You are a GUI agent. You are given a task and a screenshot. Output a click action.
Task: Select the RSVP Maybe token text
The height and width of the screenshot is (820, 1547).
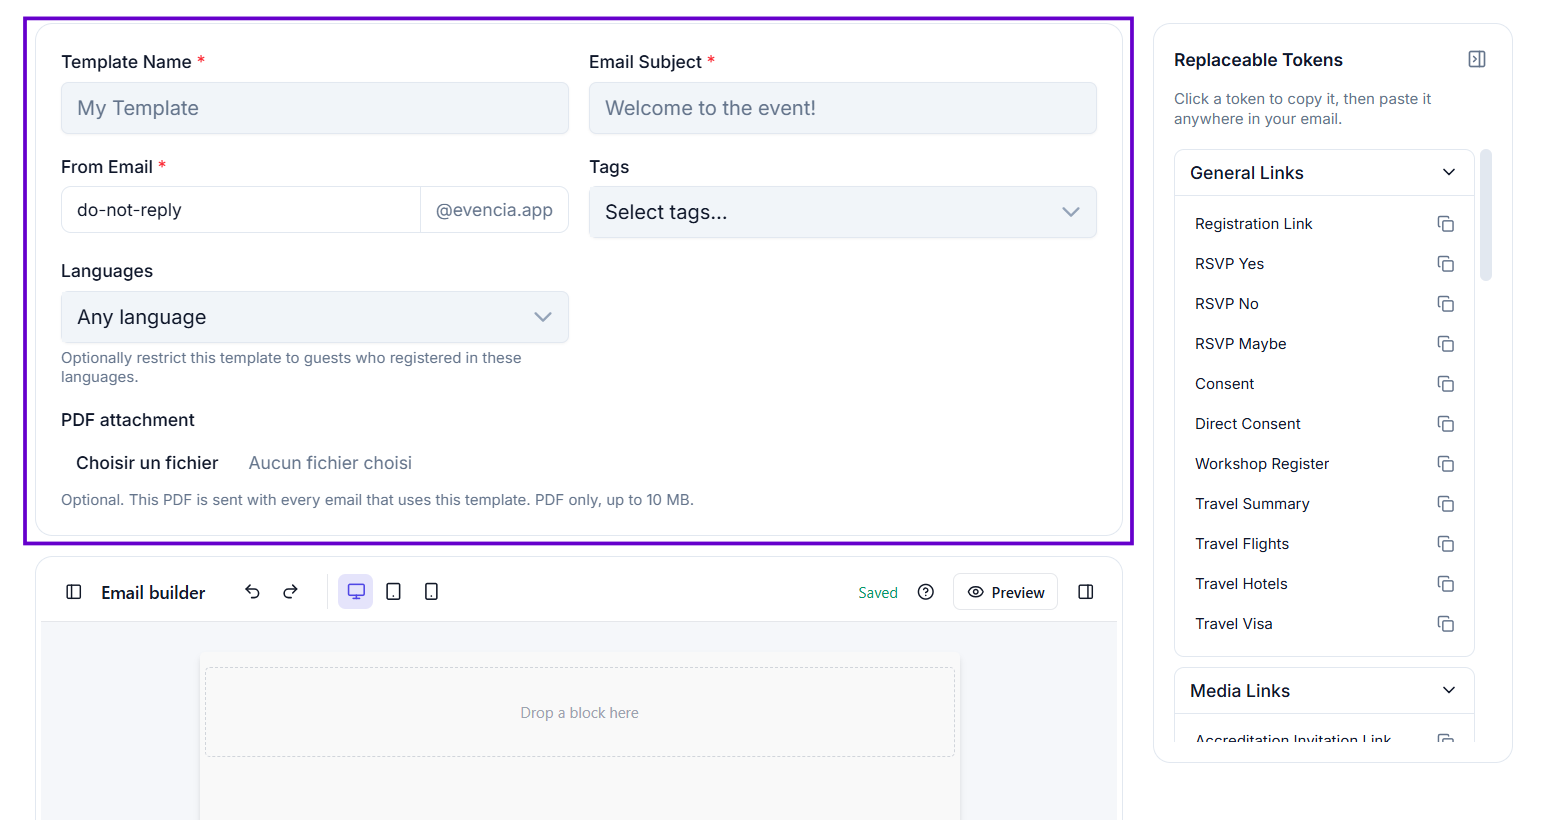[x=1240, y=344]
